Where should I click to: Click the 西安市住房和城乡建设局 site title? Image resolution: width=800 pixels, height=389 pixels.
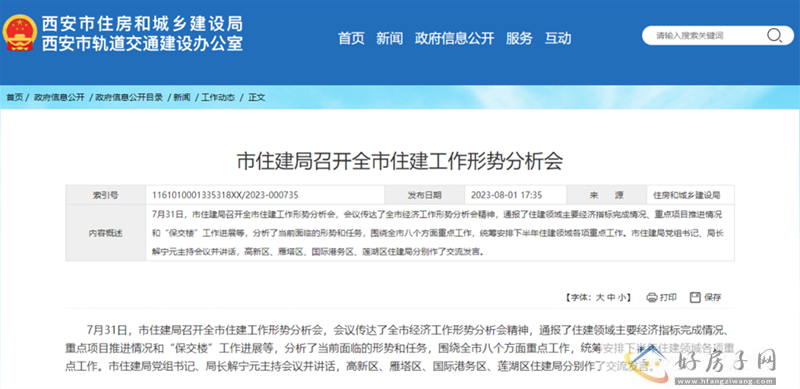point(142,23)
